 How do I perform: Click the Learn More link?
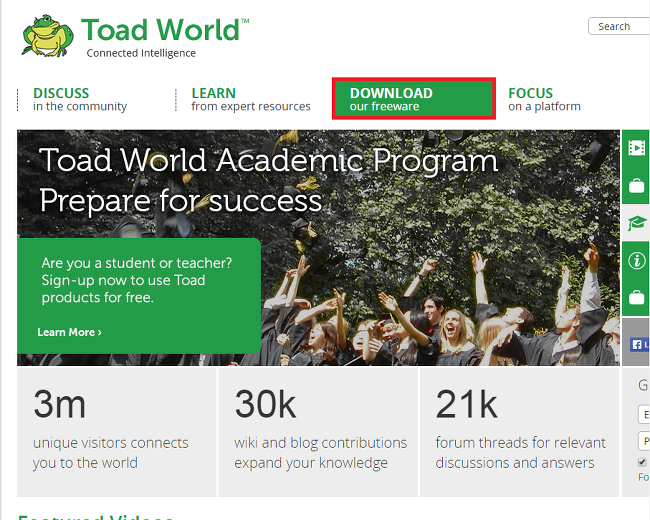(69, 332)
